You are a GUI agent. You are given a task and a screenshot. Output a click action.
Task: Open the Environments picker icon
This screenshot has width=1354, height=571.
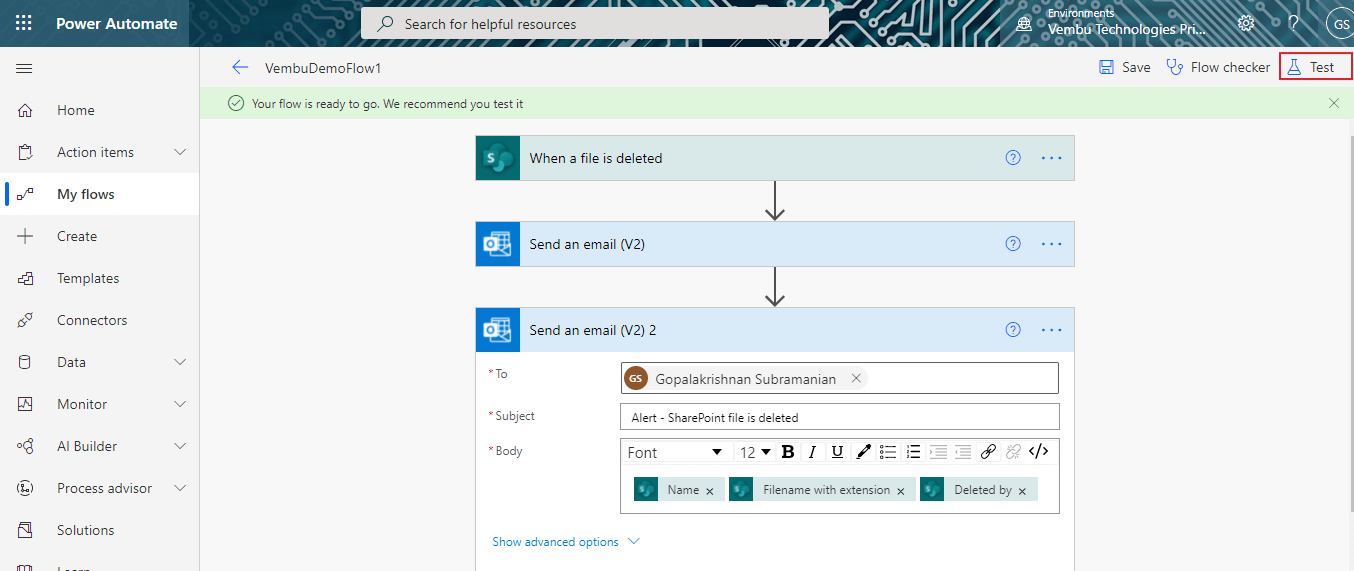[x=1024, y=23]
